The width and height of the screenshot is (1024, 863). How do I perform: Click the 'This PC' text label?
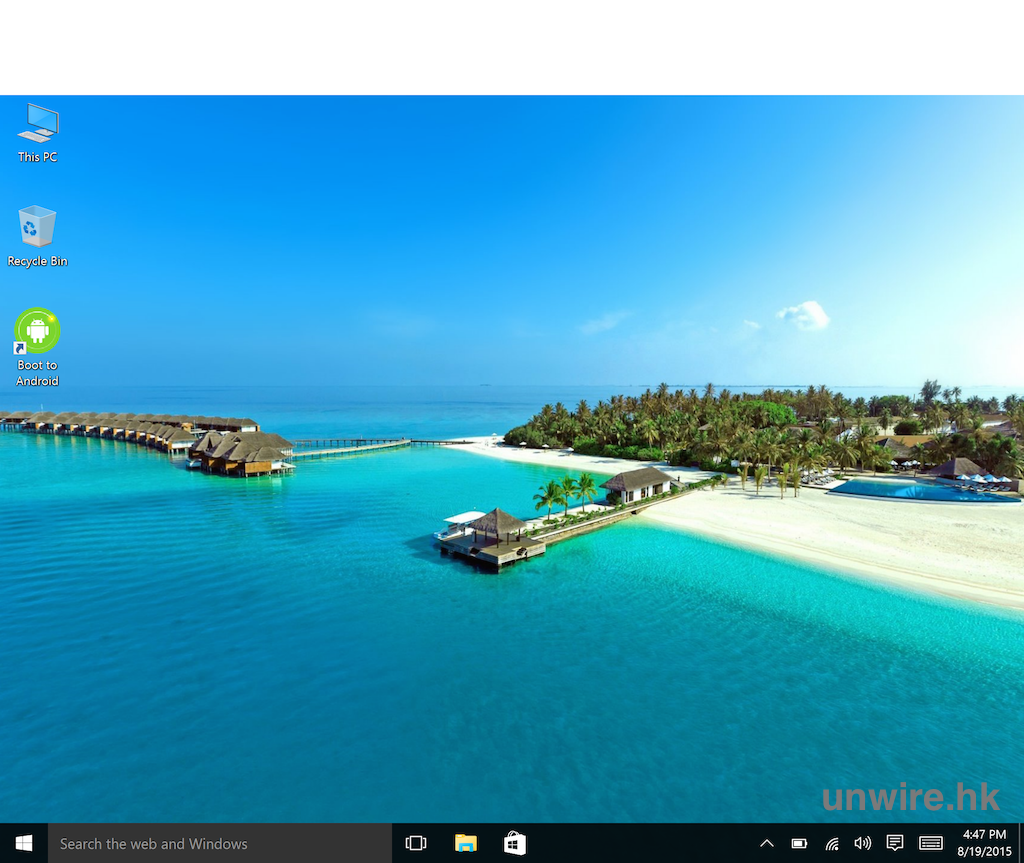coord(38,157)
